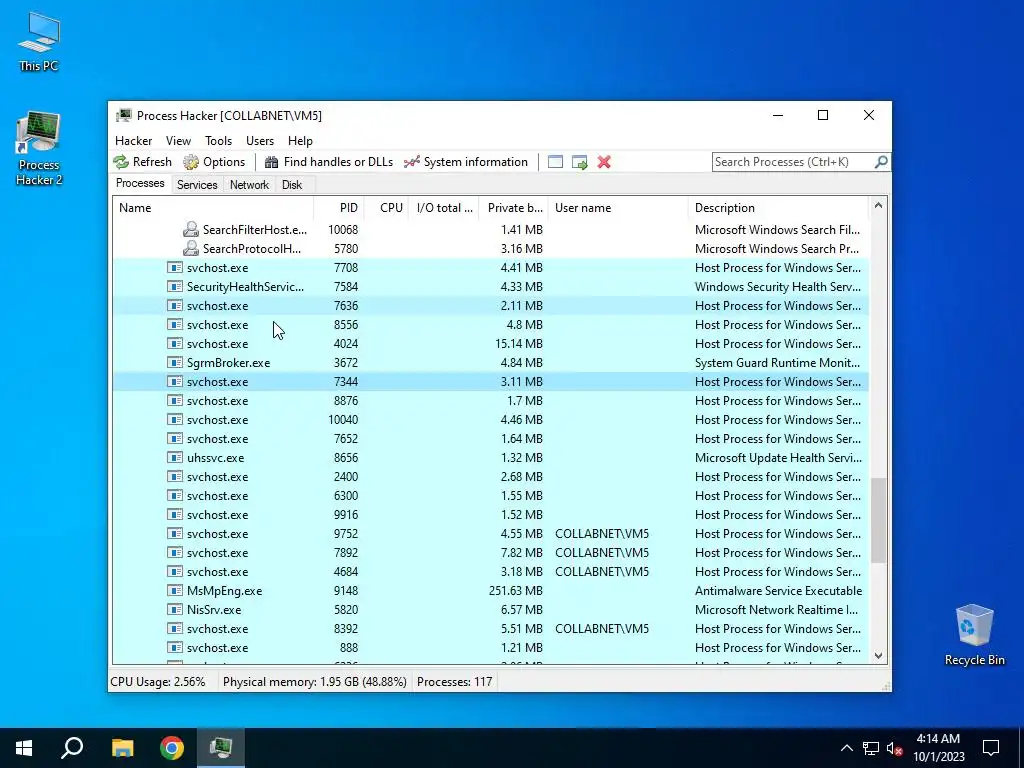Select svchost.exe with PID 8556
1024x768 pixels.
pos(490,325)
